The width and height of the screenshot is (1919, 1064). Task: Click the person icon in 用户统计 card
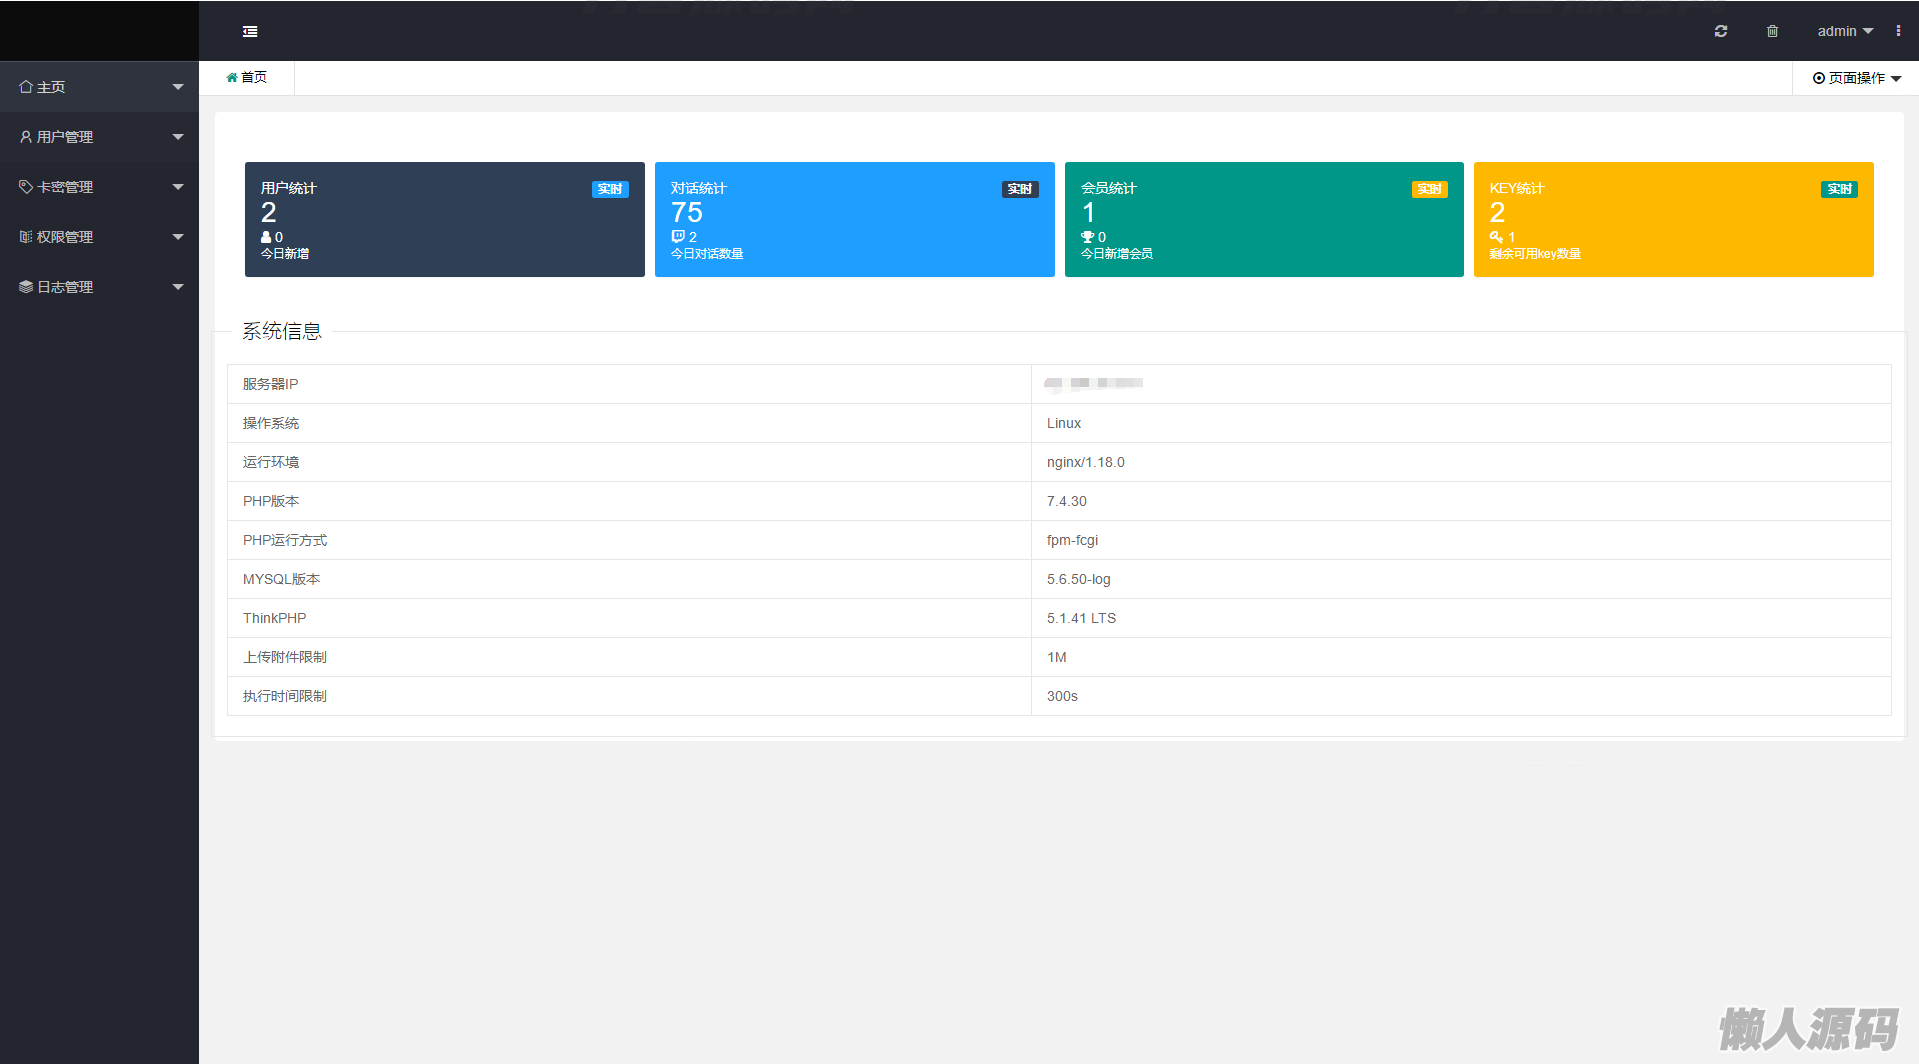[x=266, y=237]
